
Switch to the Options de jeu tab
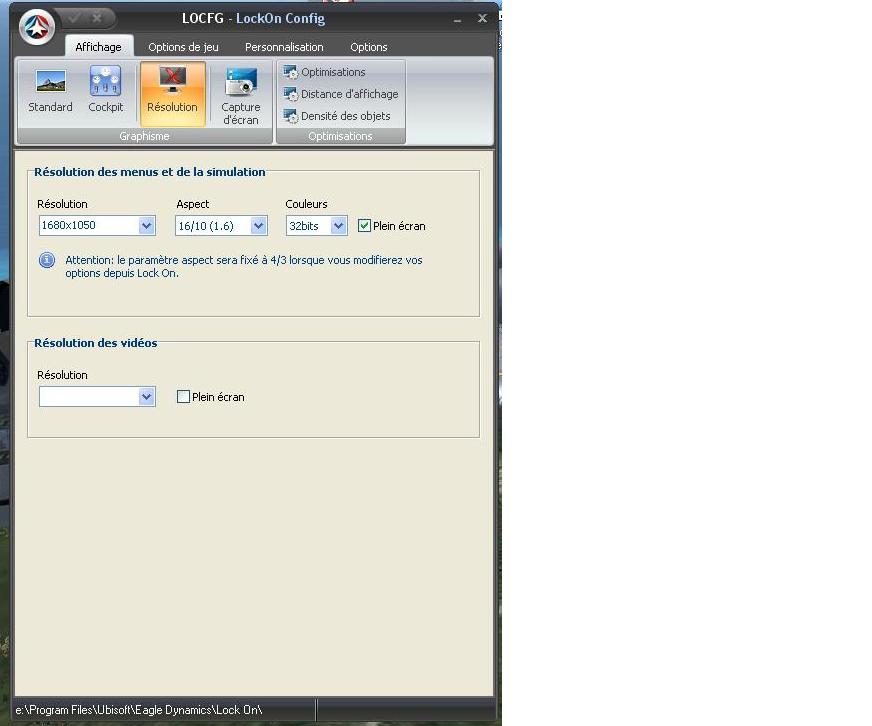coord(183,47)
